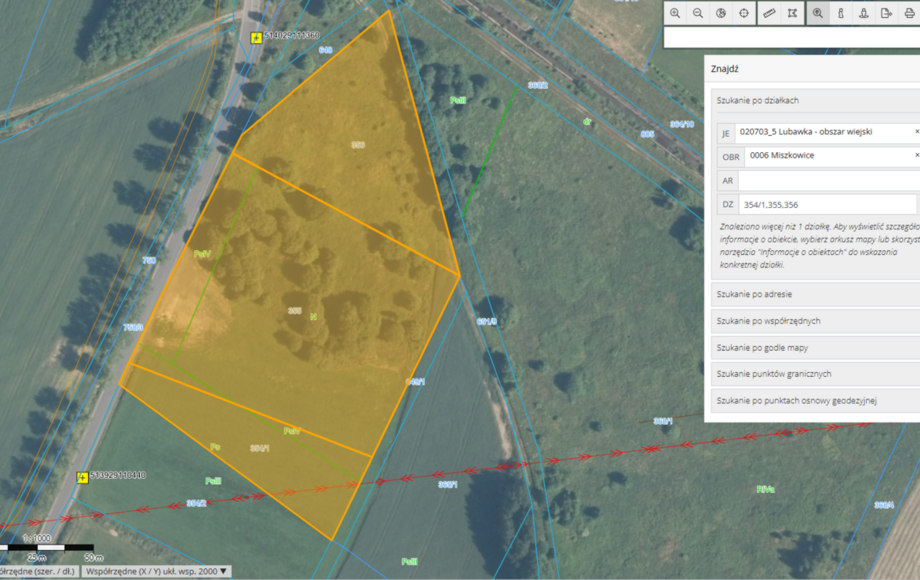
Task: Click the white search bar under toolbar
Action: [x=792, y=38]
